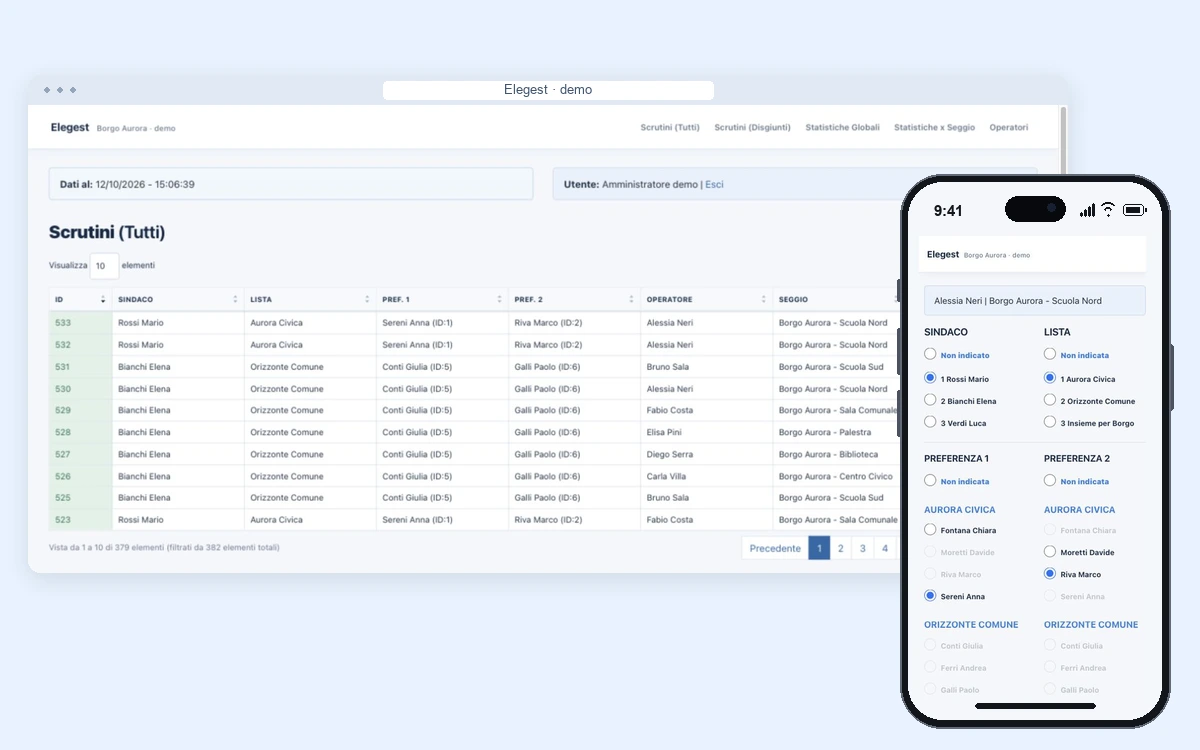Choose '2 Bianchi Elena' as Sindaco on phone
Screen dimensions: 1200x750
pyautogui.click(x=930, y=400)
